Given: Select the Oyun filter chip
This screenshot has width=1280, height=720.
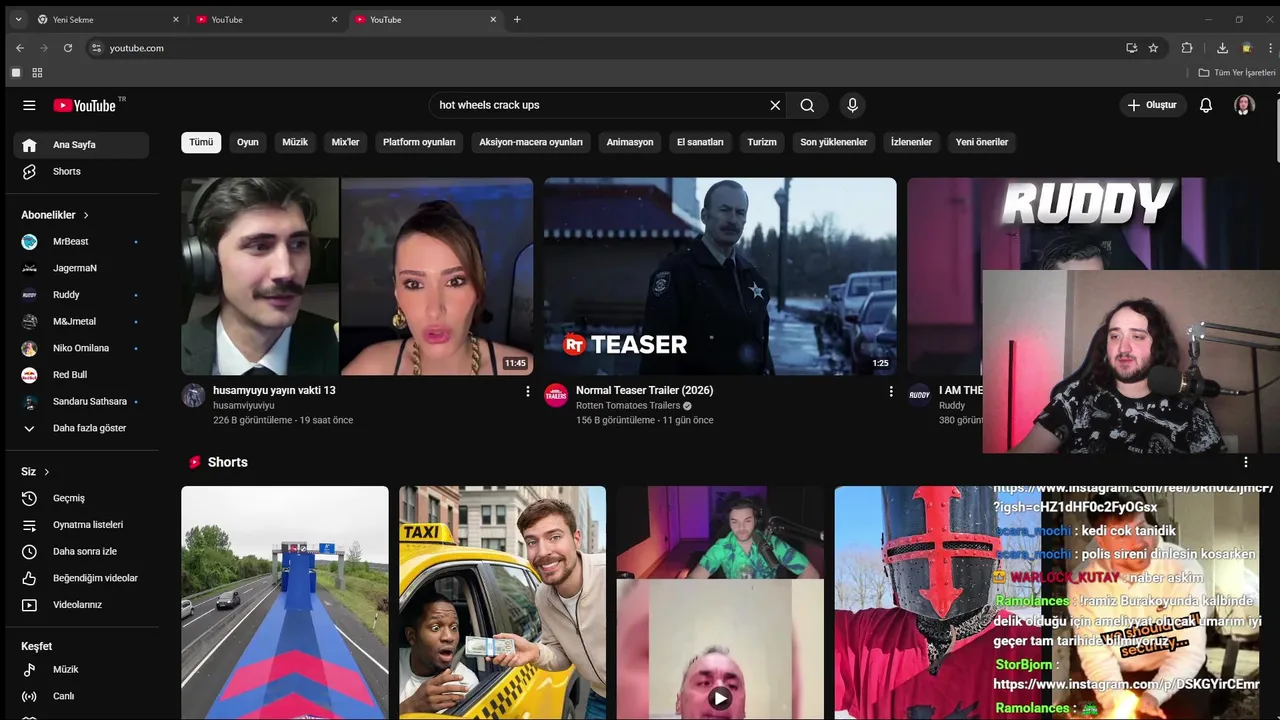Looking at the screenshot, I should (x=248, y=142).
